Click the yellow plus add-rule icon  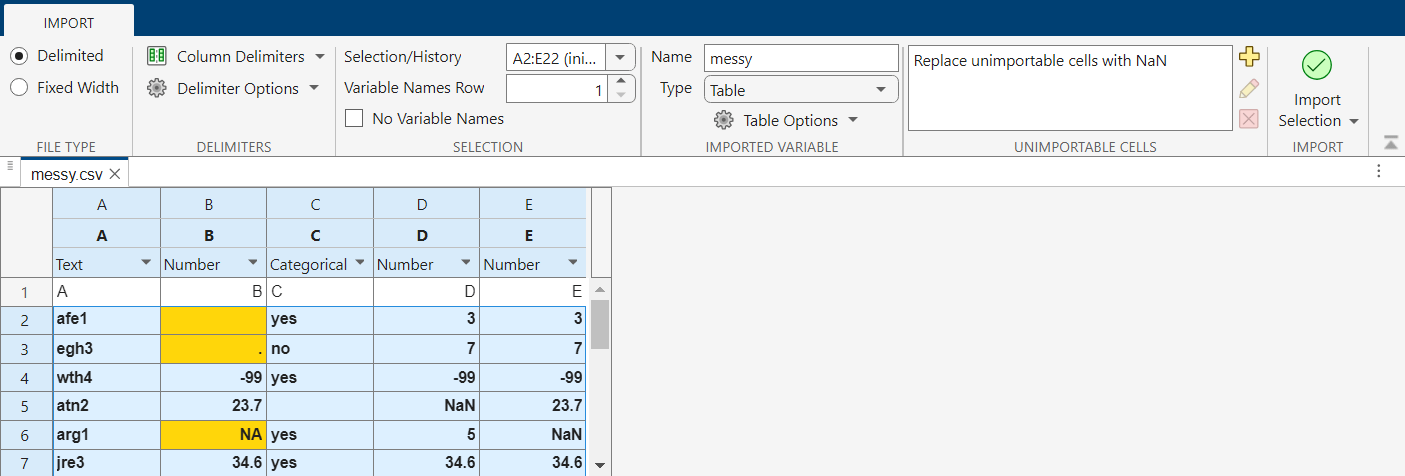point(1248,57)
